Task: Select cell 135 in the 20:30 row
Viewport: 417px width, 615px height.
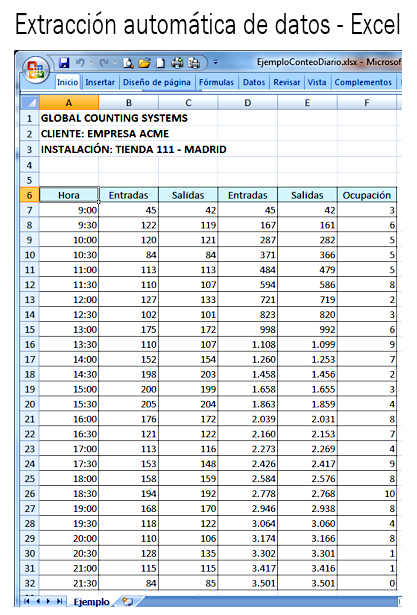Action: coord(188,553)
